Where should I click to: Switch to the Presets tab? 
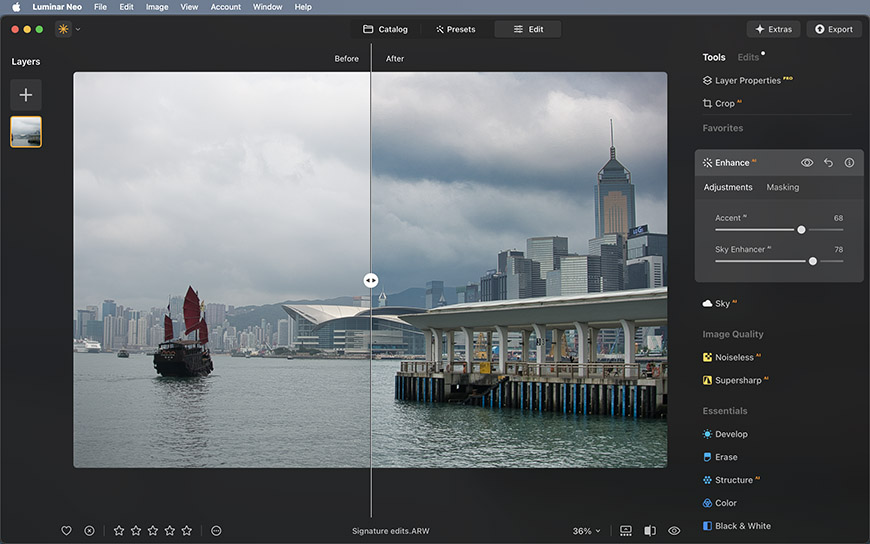pyautogui.click(x=456, y=29)
